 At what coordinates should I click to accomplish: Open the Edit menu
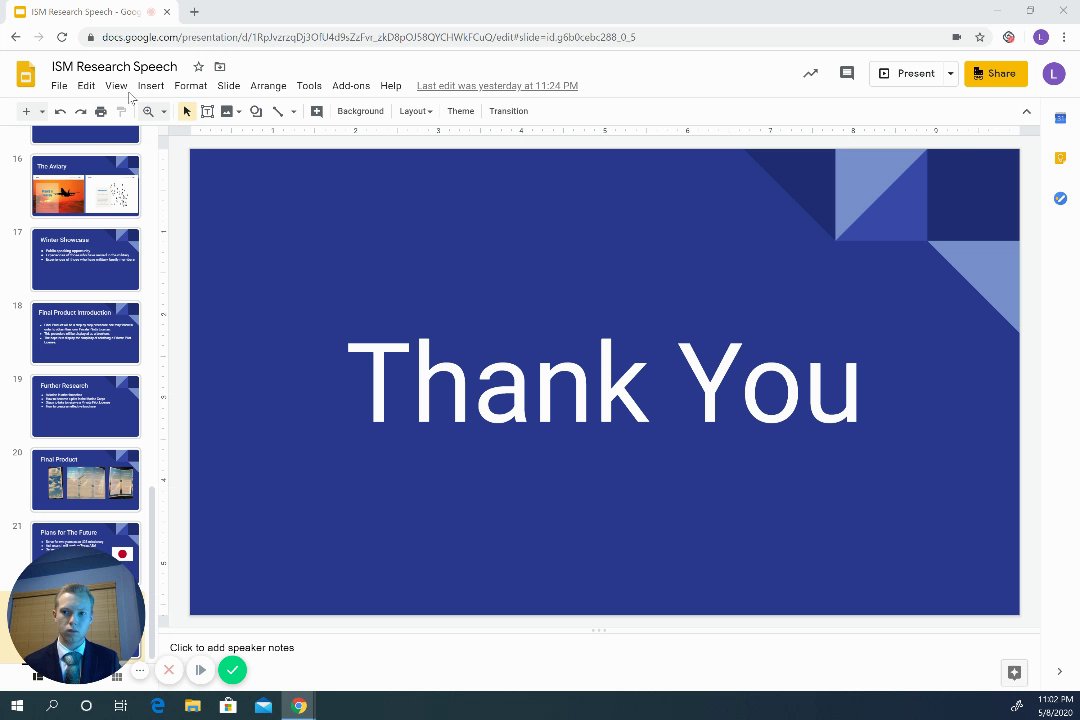86,86
